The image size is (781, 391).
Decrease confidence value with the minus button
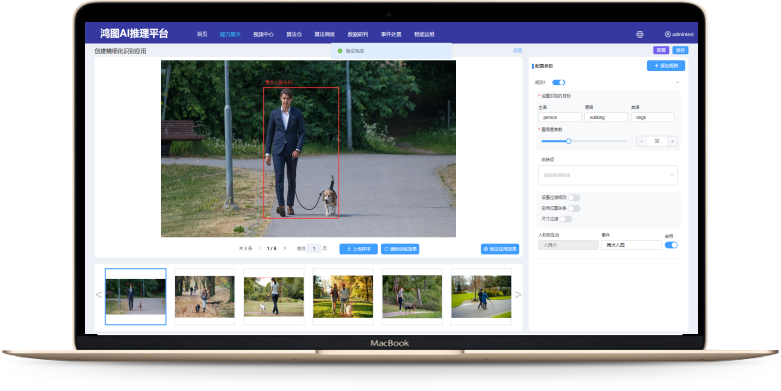tap(642, 141)
